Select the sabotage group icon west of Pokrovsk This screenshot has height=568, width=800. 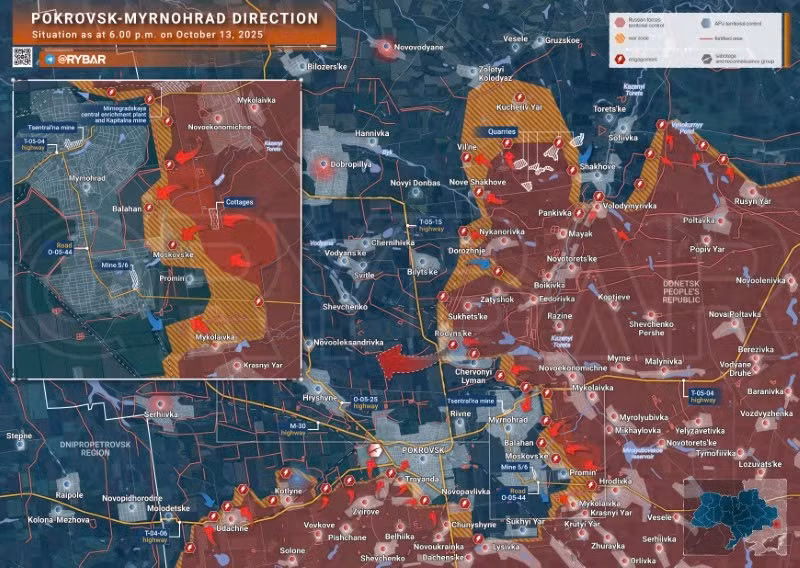pyautogui.click(x=376, y=451)
